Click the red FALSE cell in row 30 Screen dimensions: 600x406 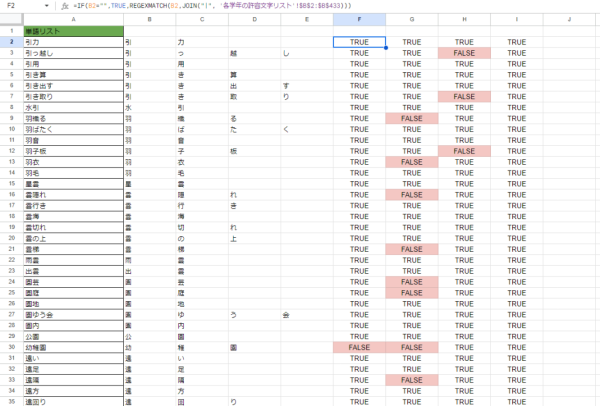[x=360, y=347]
